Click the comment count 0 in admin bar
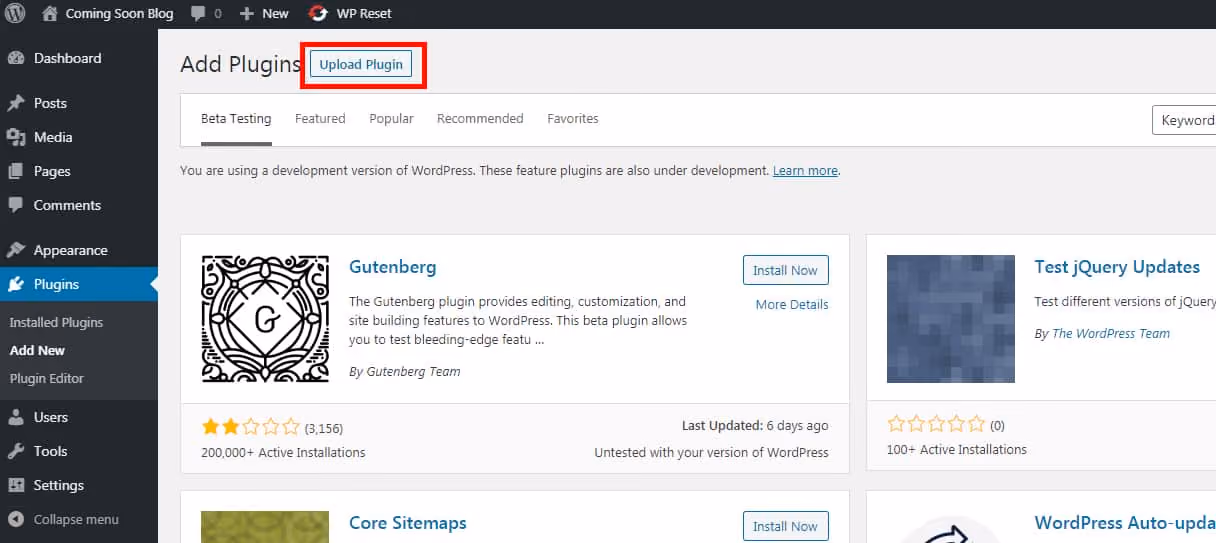This screenshot has height=543, width=1216. pos(218,14)
